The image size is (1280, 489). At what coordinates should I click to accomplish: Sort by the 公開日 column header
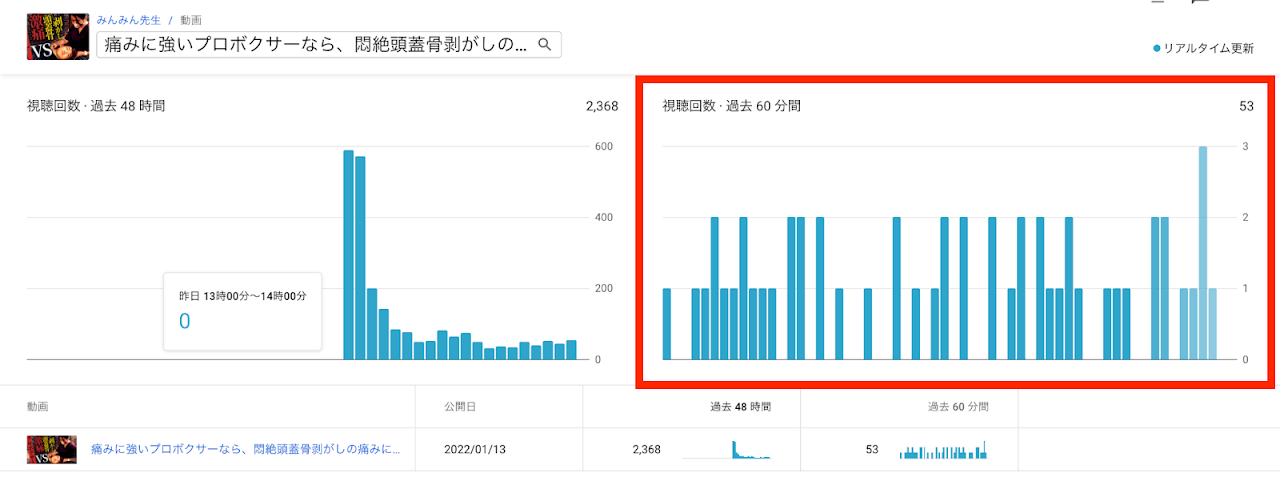[460, 407]
